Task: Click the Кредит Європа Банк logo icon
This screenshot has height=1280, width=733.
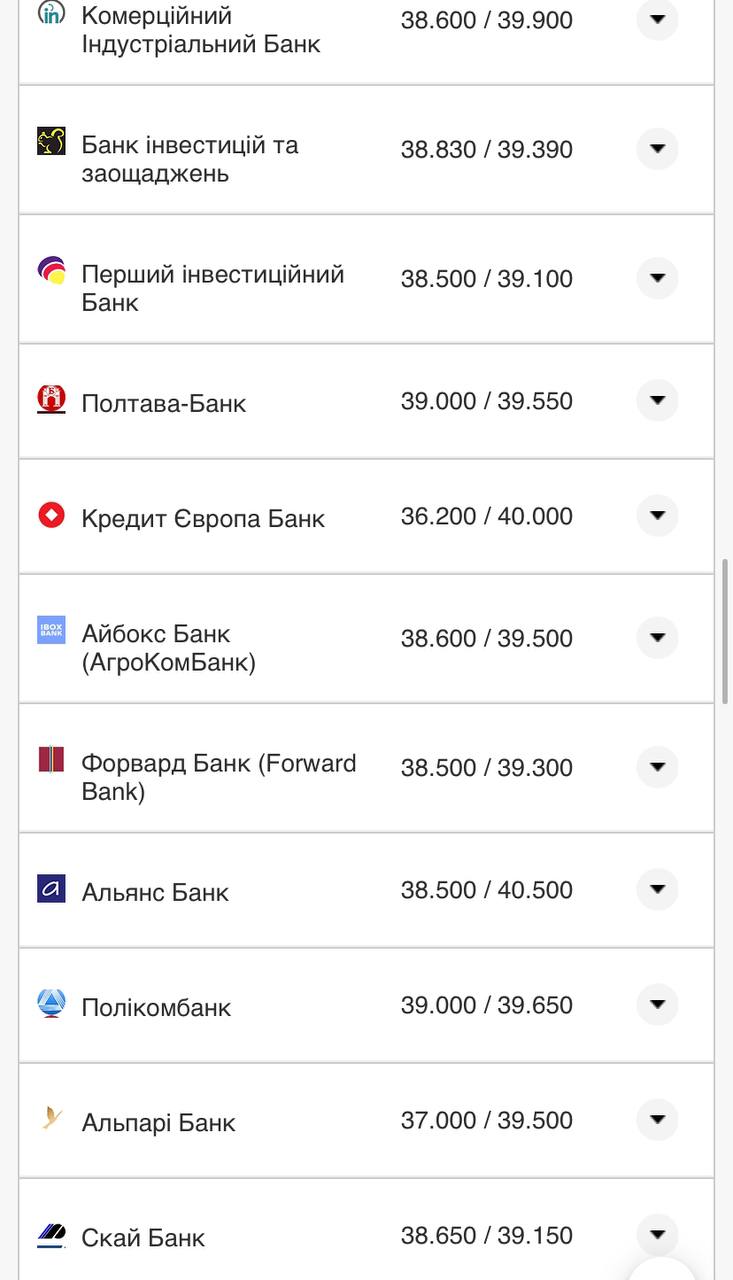Action: point(51,516)
